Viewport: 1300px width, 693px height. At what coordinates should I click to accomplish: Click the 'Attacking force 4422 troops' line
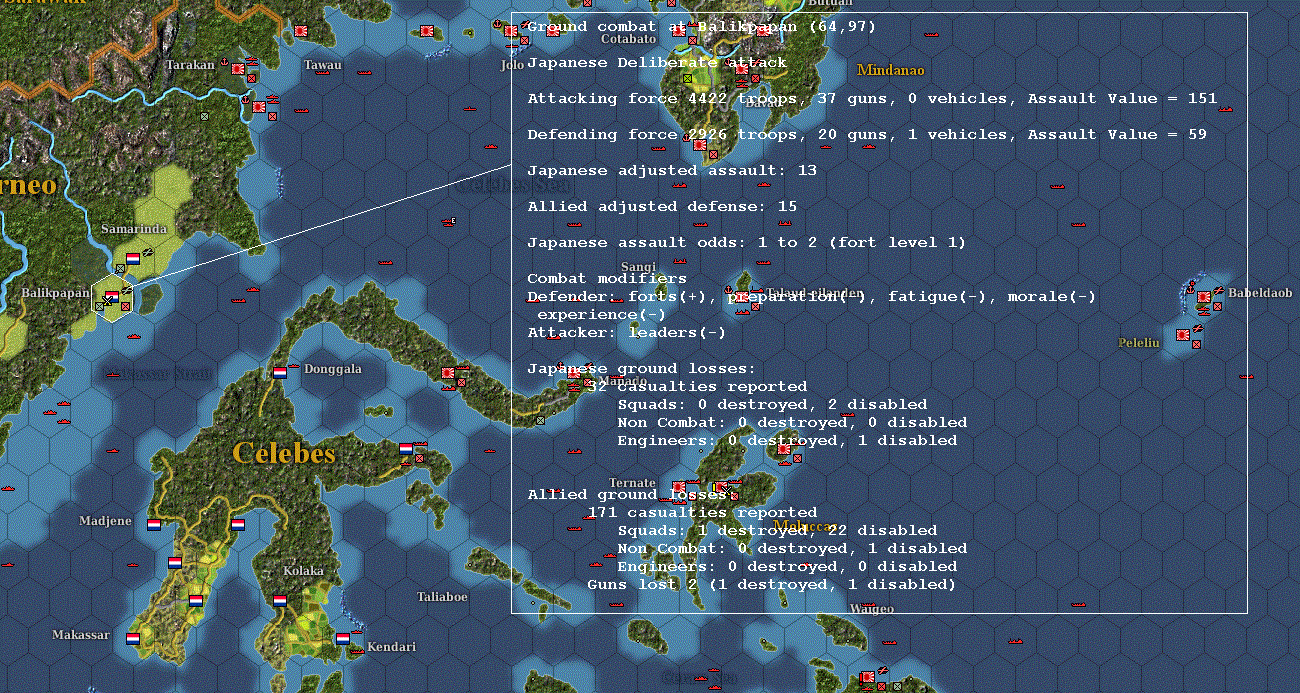pyautogui.click(x=872, y=98)
